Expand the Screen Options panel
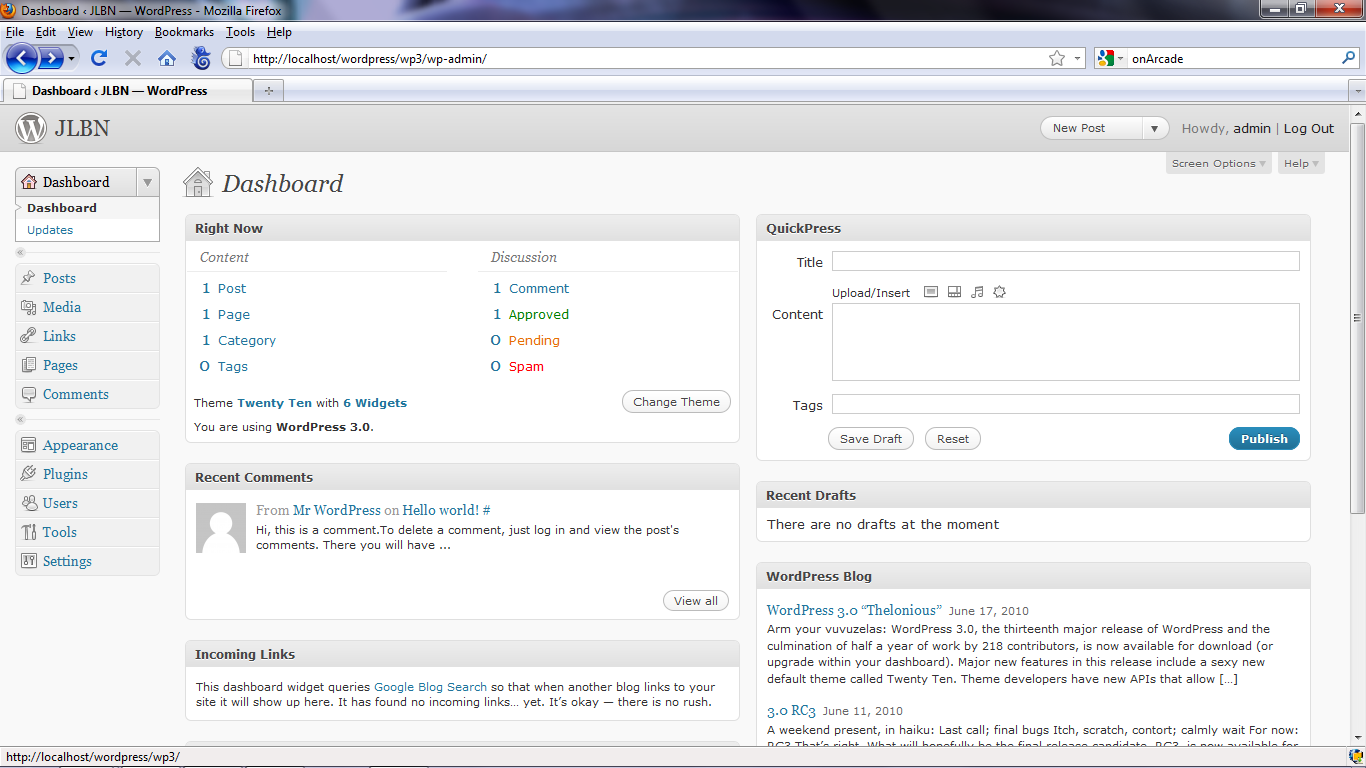Screen dimensions: 1366x768 click(x=1218, y=164)
